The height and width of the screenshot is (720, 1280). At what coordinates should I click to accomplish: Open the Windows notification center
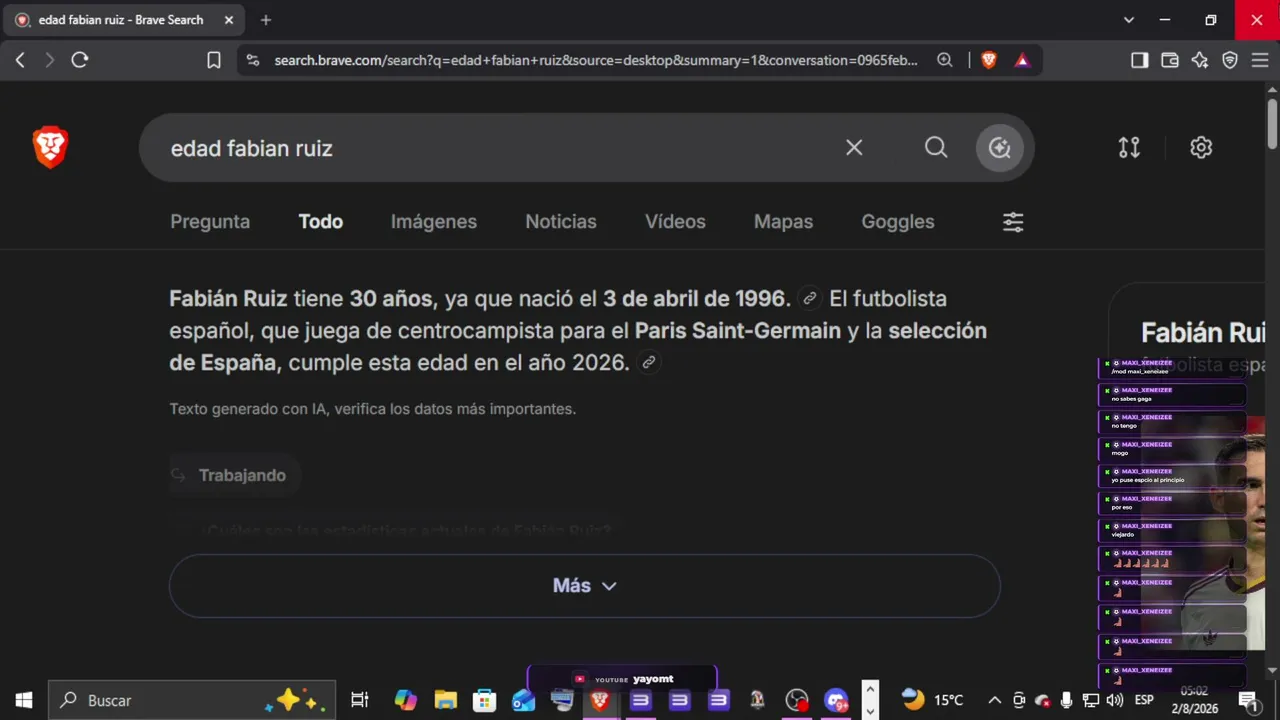pyautogui.click(x=1248, y=700)
